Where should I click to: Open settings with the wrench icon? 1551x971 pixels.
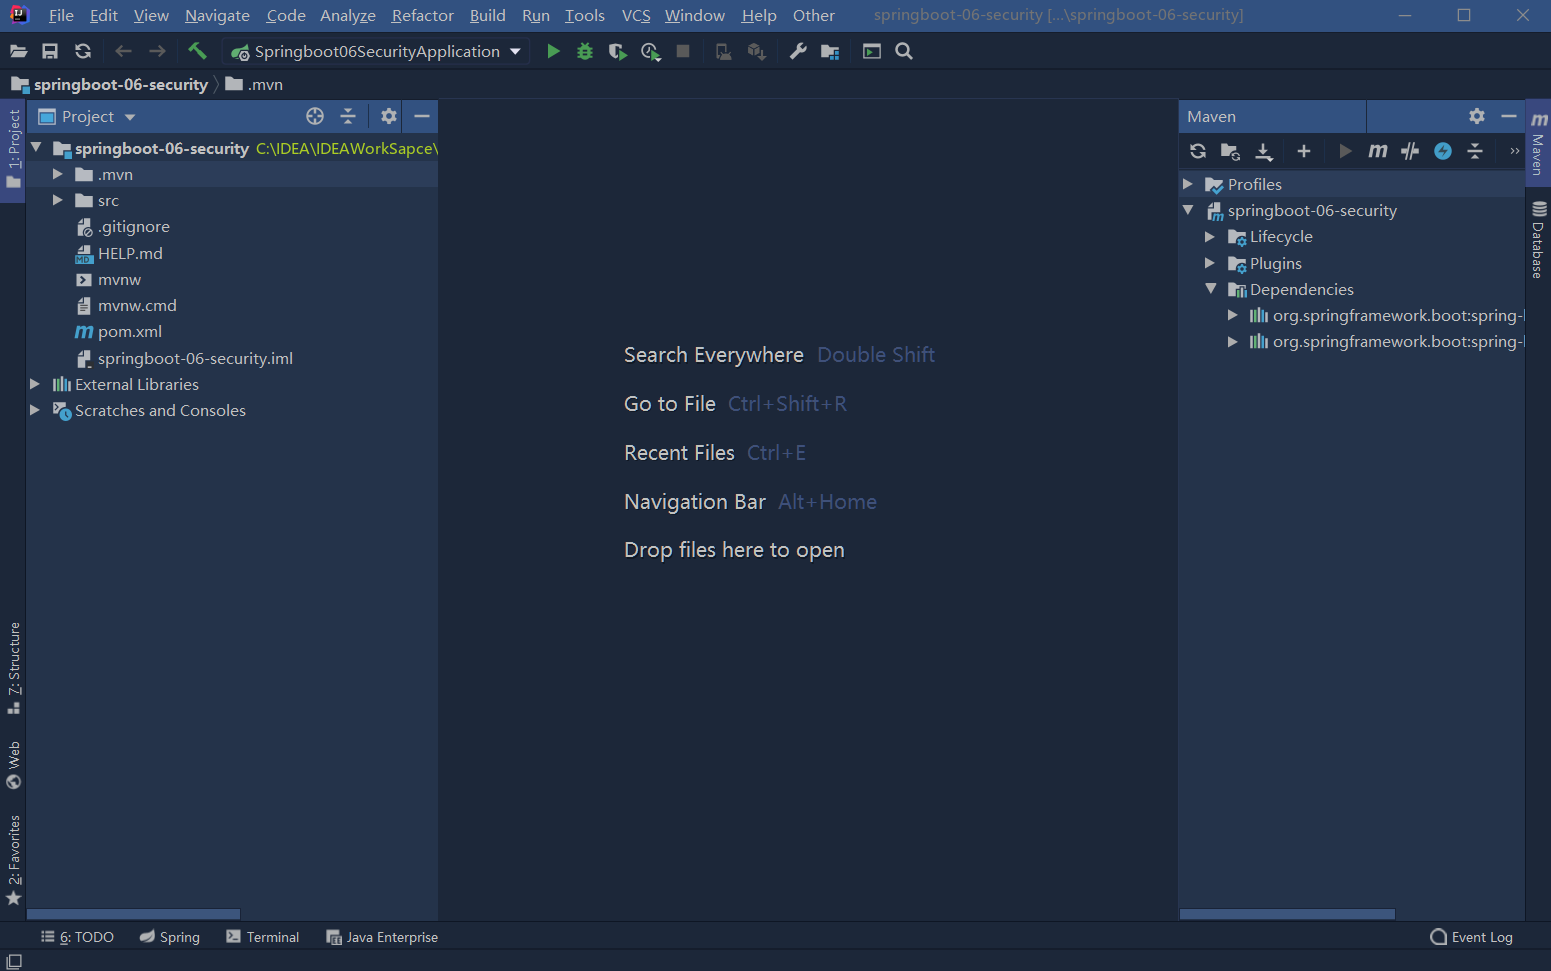798,52
